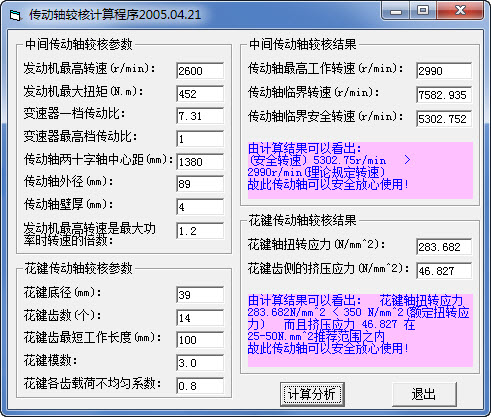
Task: Click the window title 传动轴较核计算程序2005.04.21
Action: coord(115,15)
